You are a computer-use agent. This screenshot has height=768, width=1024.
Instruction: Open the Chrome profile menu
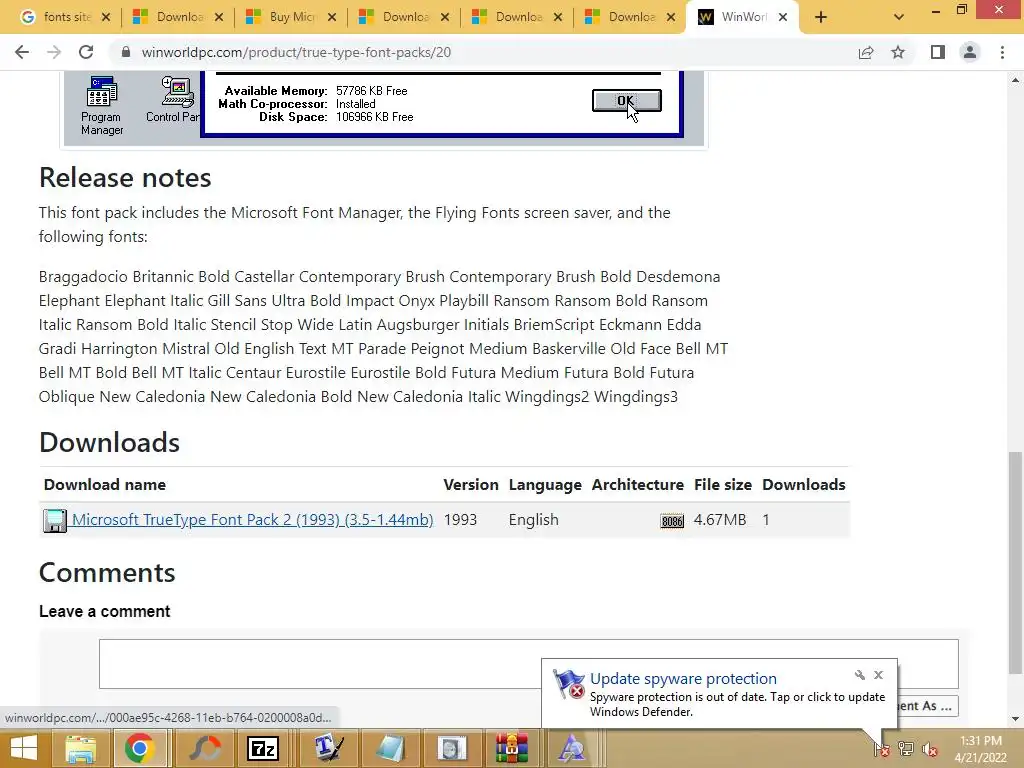[x=970, y=52]
